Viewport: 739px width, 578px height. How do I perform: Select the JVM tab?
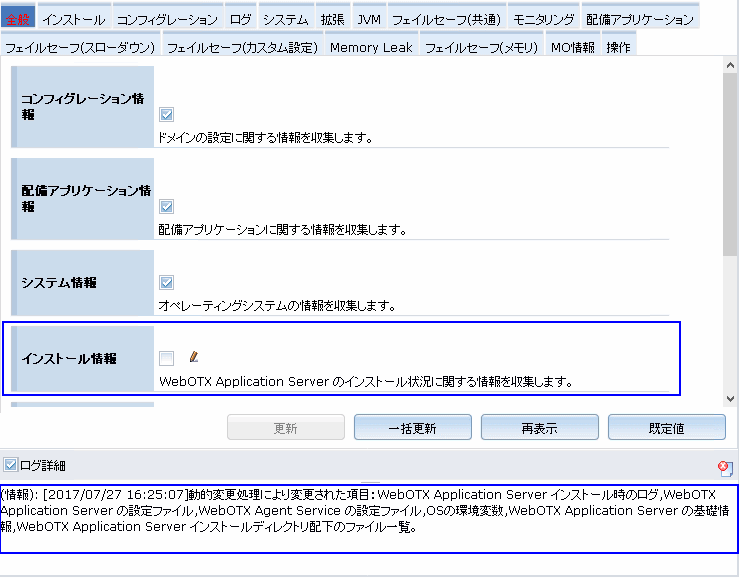[x=367, y=19]
